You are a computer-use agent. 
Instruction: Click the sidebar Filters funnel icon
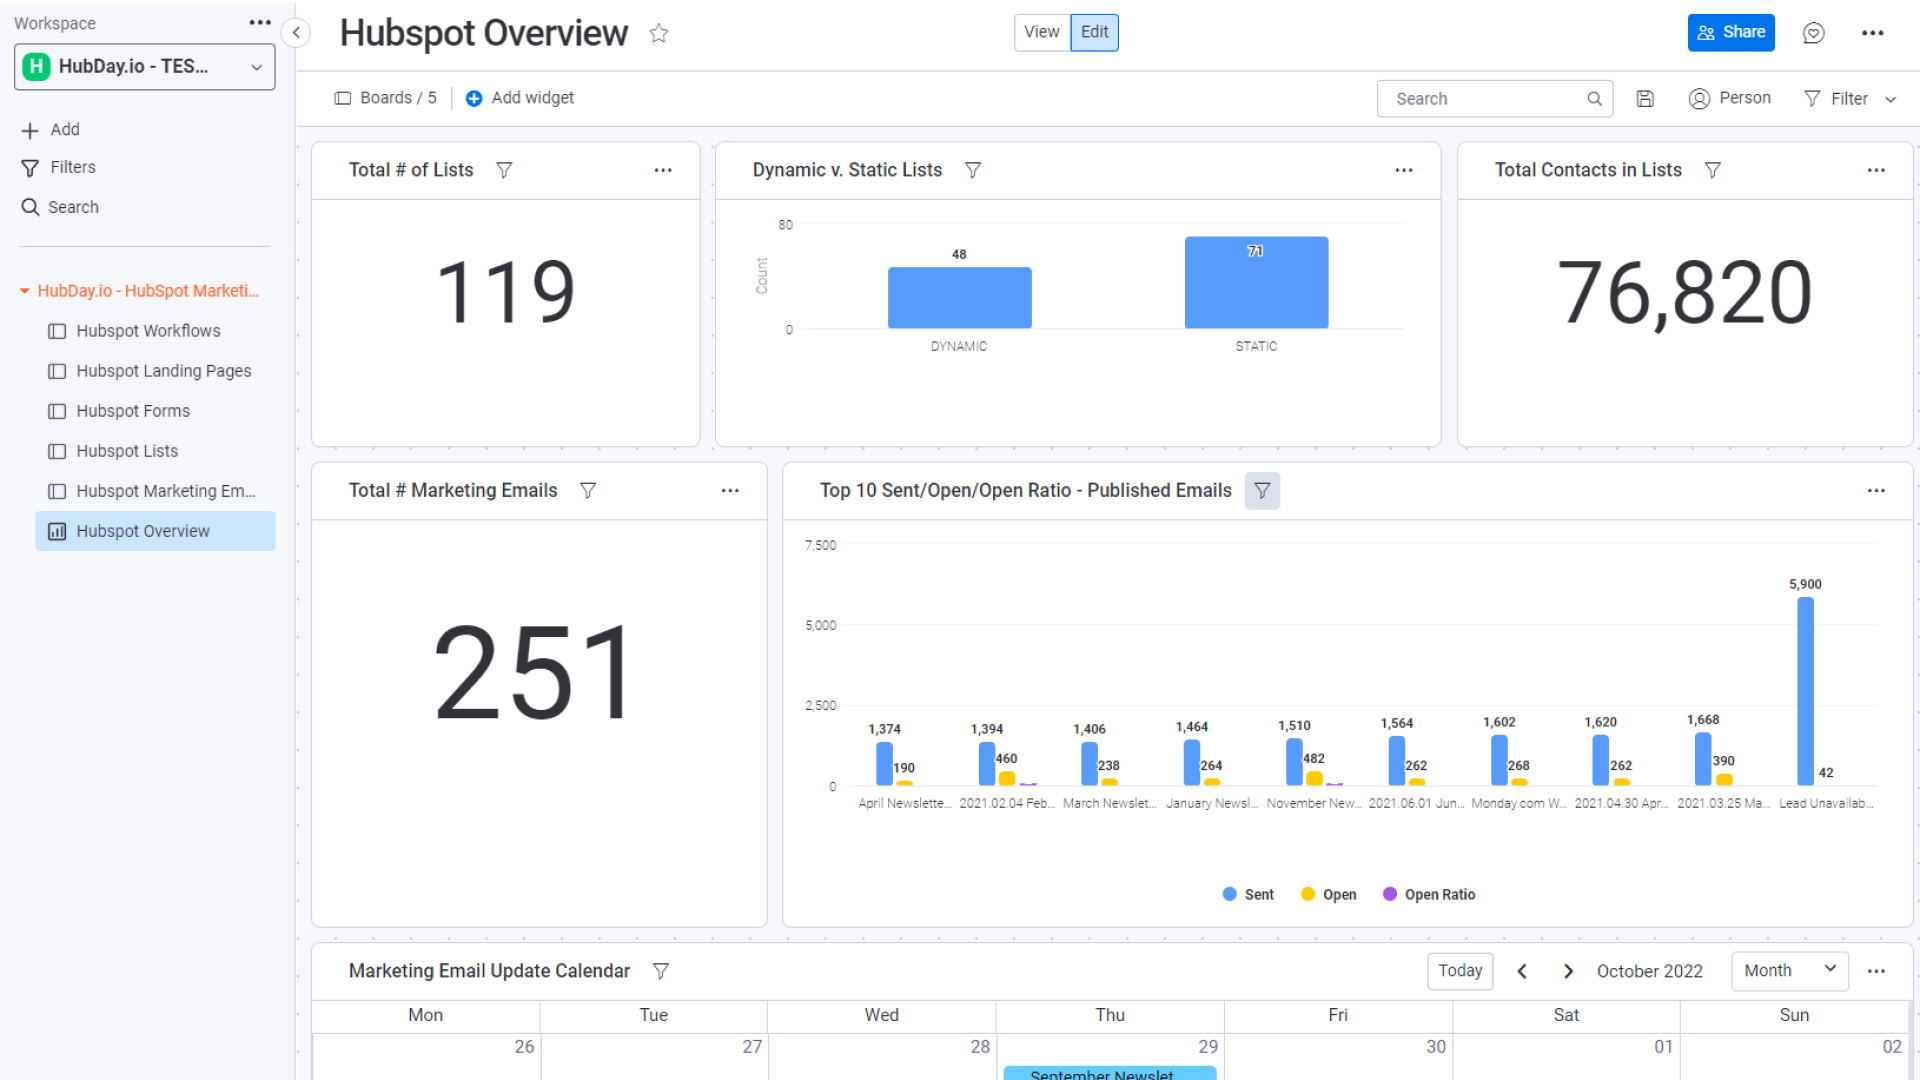pyautogui.click(x=30, y=168)
